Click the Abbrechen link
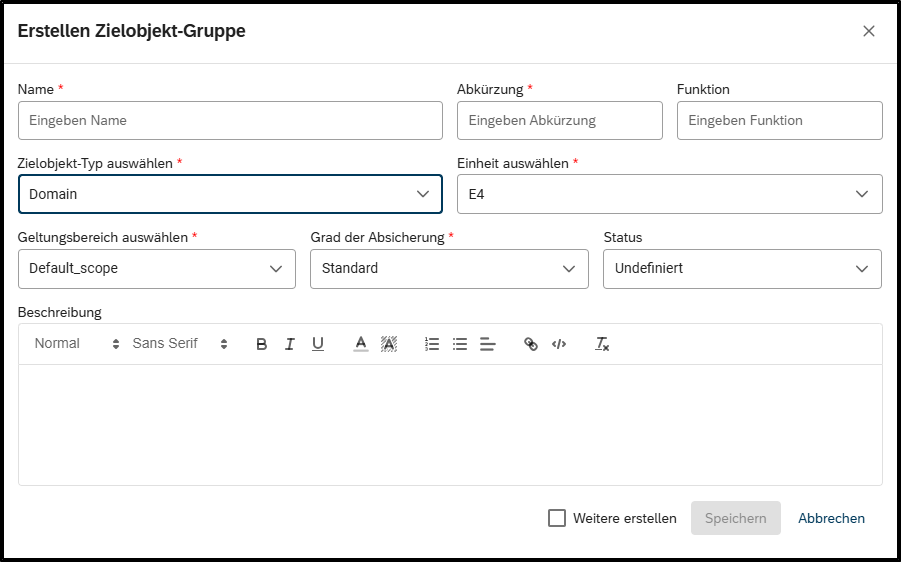The image size is (901, 562). (831, 518)
